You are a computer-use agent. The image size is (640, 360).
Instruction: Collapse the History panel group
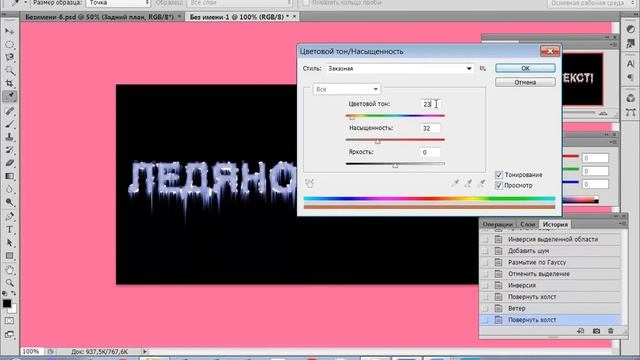click(x=616, y=216)
